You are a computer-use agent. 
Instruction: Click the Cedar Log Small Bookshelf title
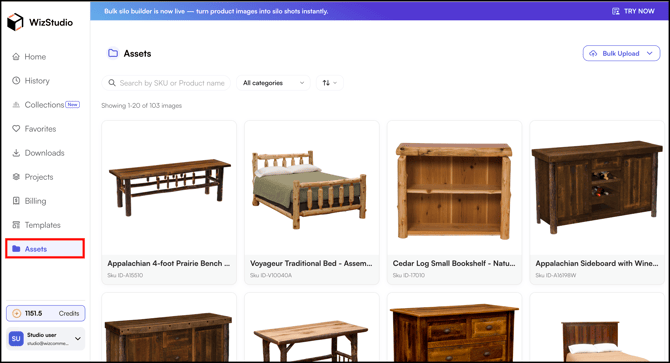454,263
